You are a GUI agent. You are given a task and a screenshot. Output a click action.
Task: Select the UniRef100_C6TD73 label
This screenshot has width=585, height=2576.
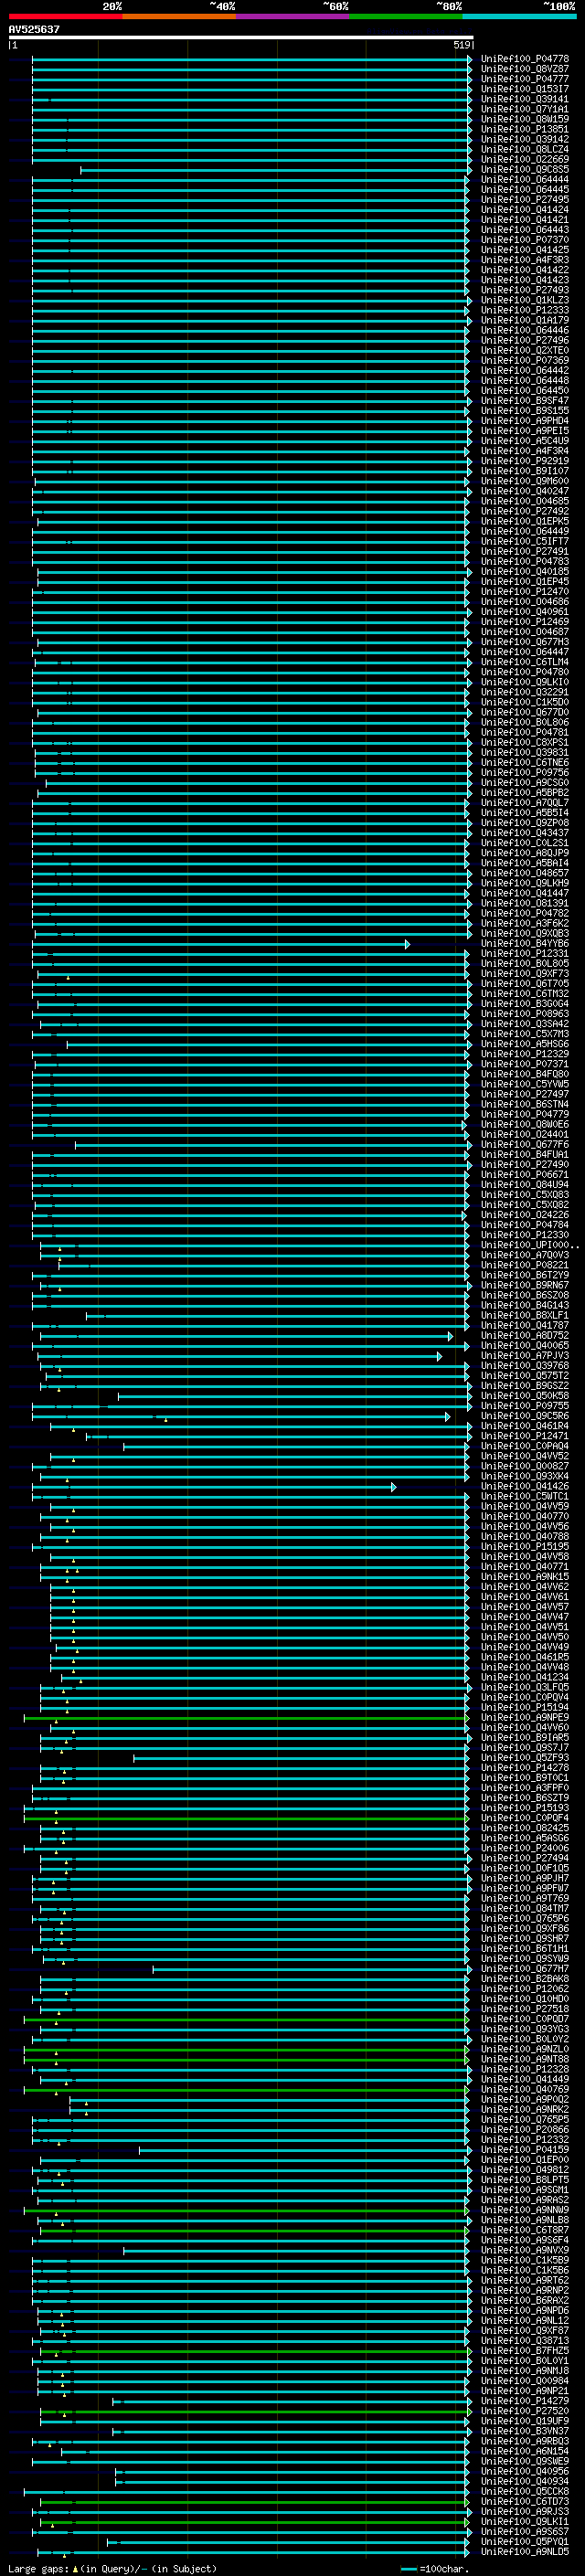tap(525, 2501)
